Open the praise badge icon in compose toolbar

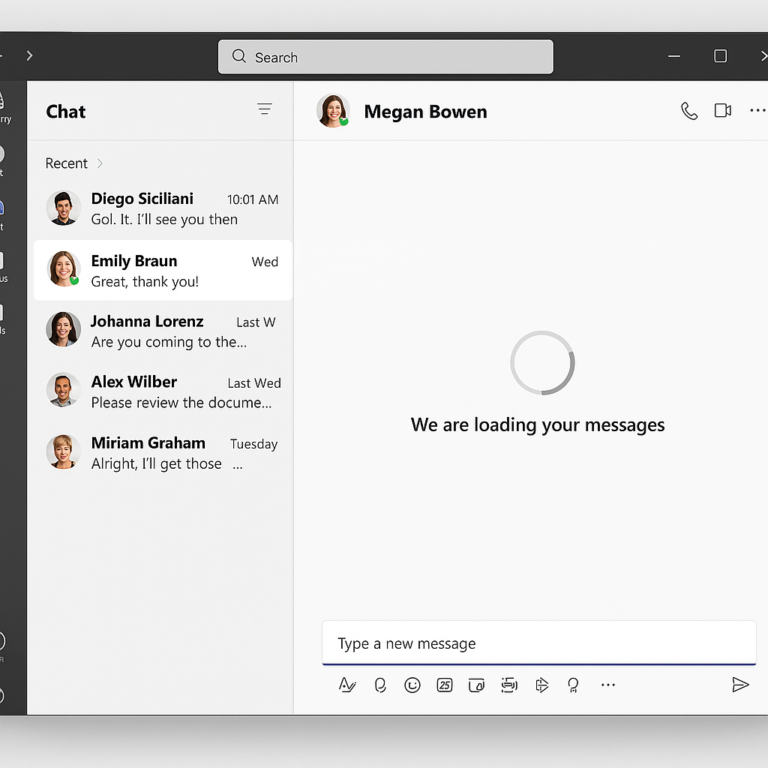tap(573, 685)
